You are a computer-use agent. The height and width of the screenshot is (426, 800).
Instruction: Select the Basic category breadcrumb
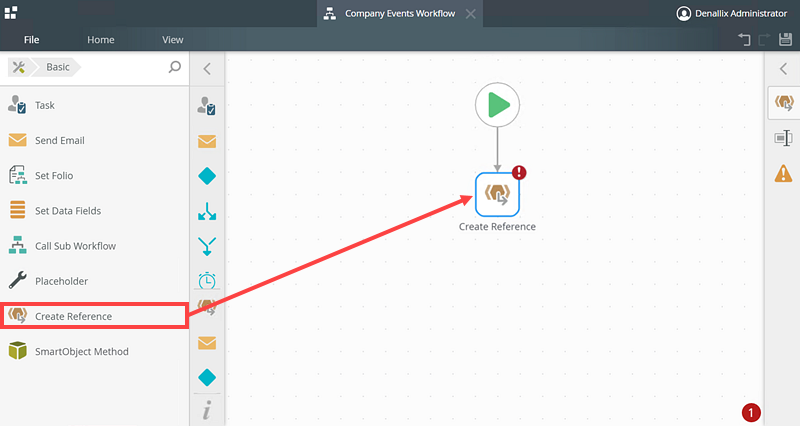(x=58, y=67)
